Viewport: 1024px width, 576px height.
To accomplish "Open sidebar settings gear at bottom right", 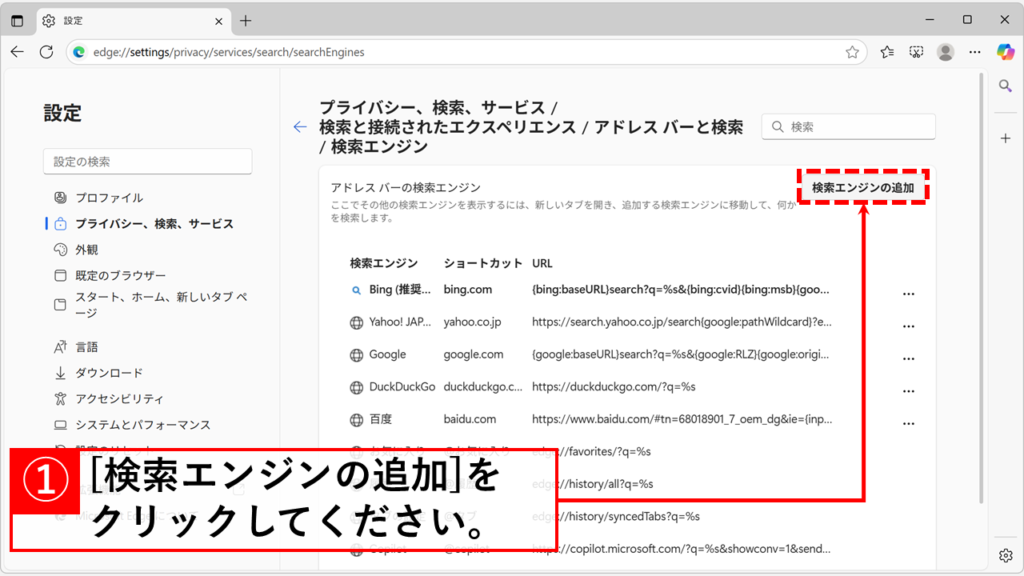I will pos(1005,555).
